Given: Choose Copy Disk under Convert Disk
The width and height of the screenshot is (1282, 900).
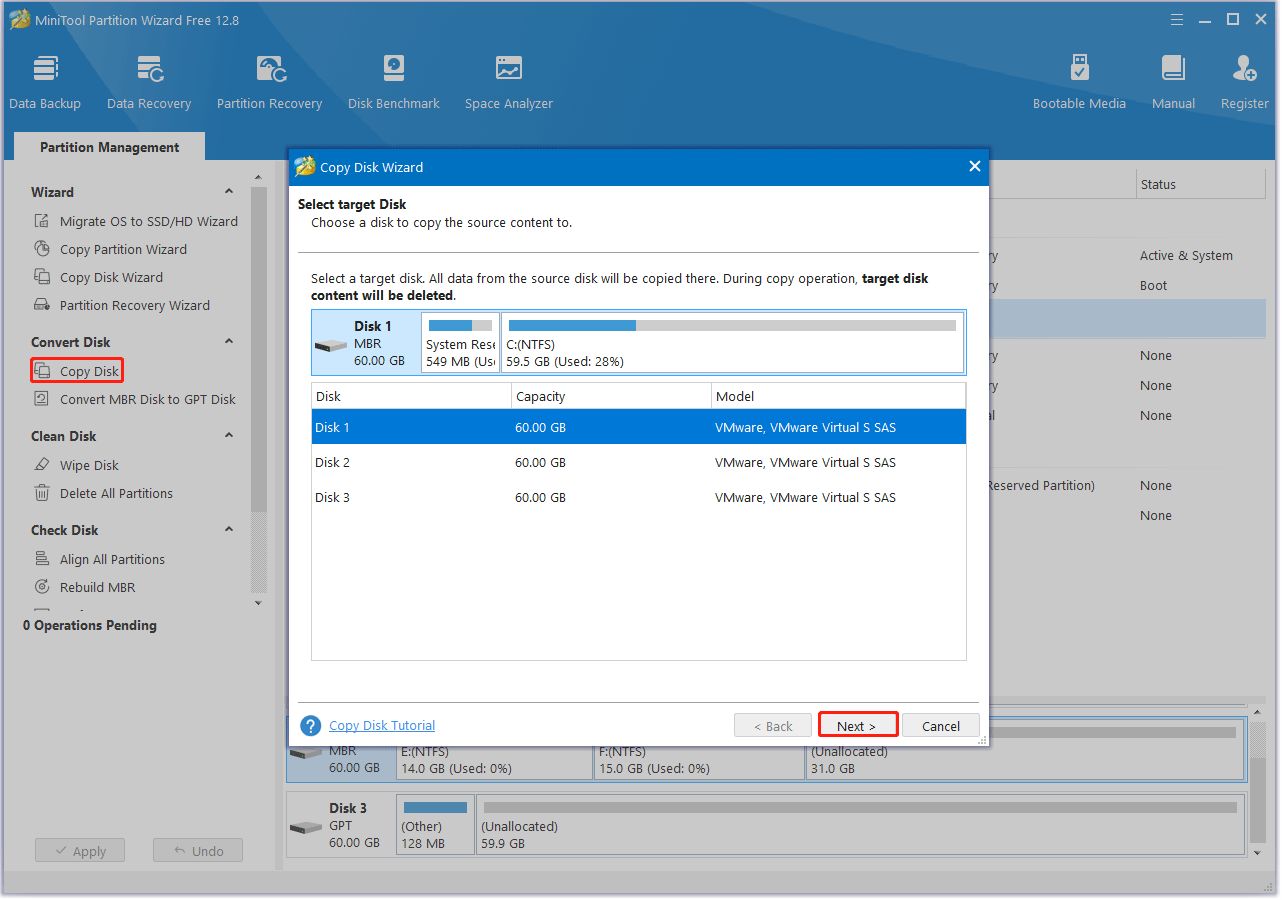Looking at the screenshot, I should pyautogui.click(x=76, y=371).
